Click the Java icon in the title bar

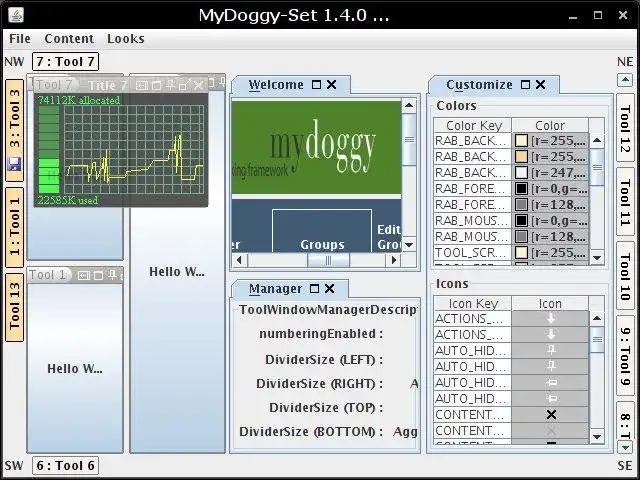click(16, 16)
